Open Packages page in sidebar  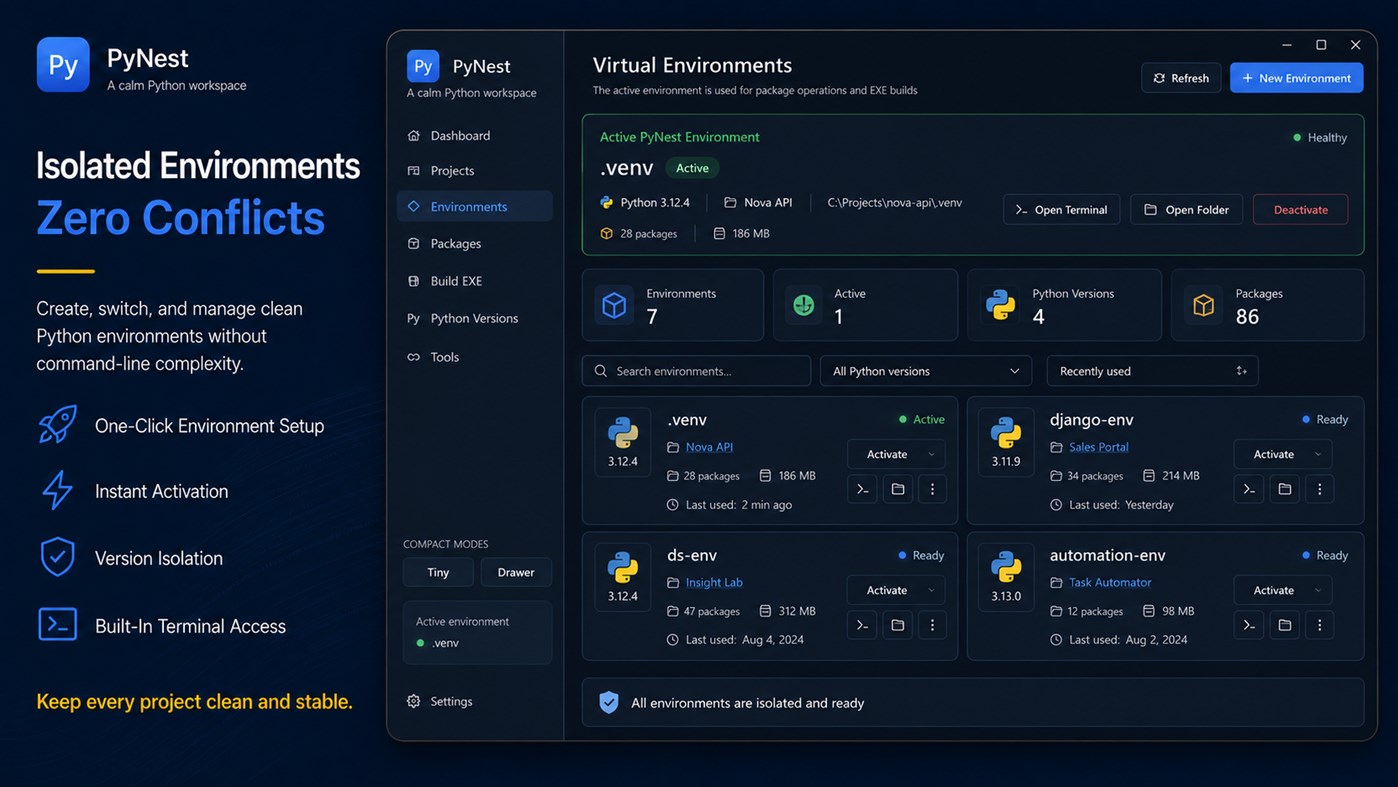(474, 244)
